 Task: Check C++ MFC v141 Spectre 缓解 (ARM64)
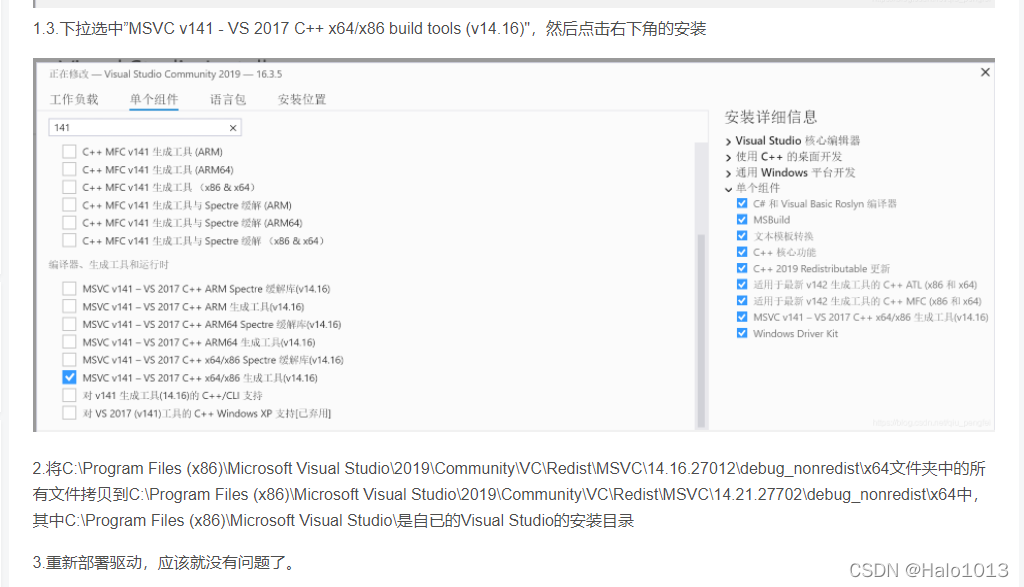[69, 223]
